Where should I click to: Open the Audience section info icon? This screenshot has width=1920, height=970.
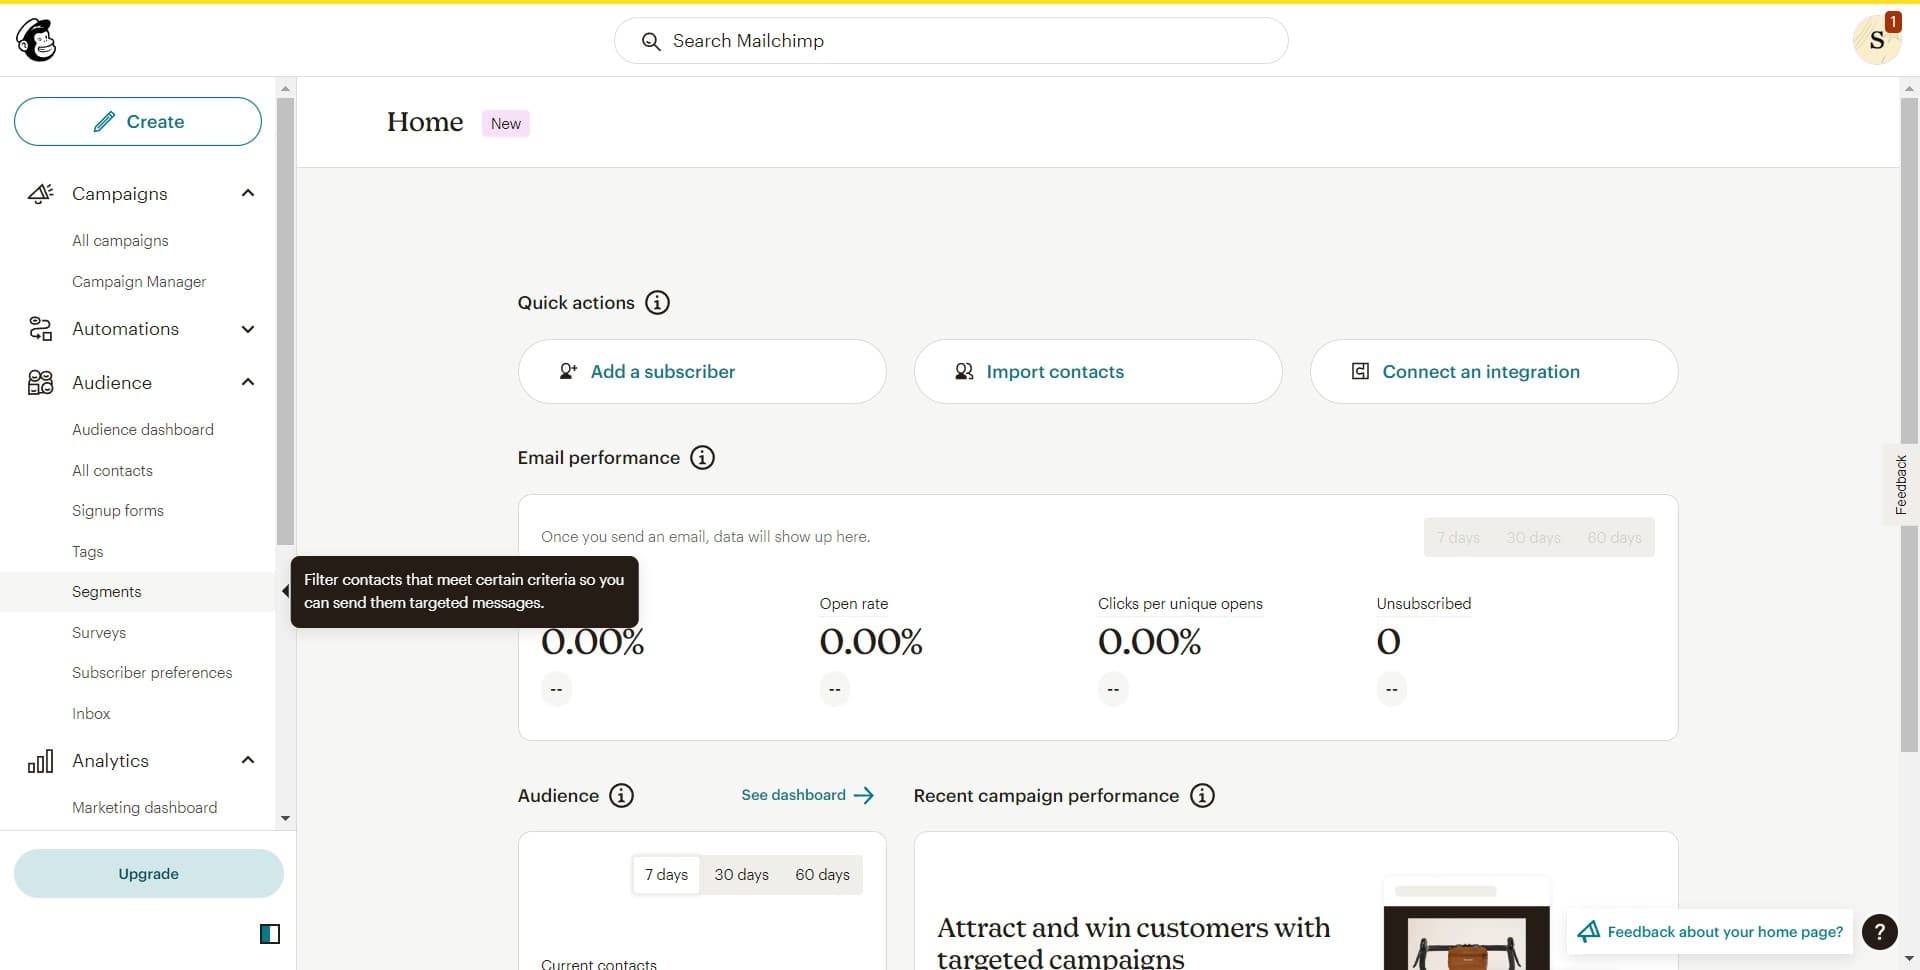[621, 796]
